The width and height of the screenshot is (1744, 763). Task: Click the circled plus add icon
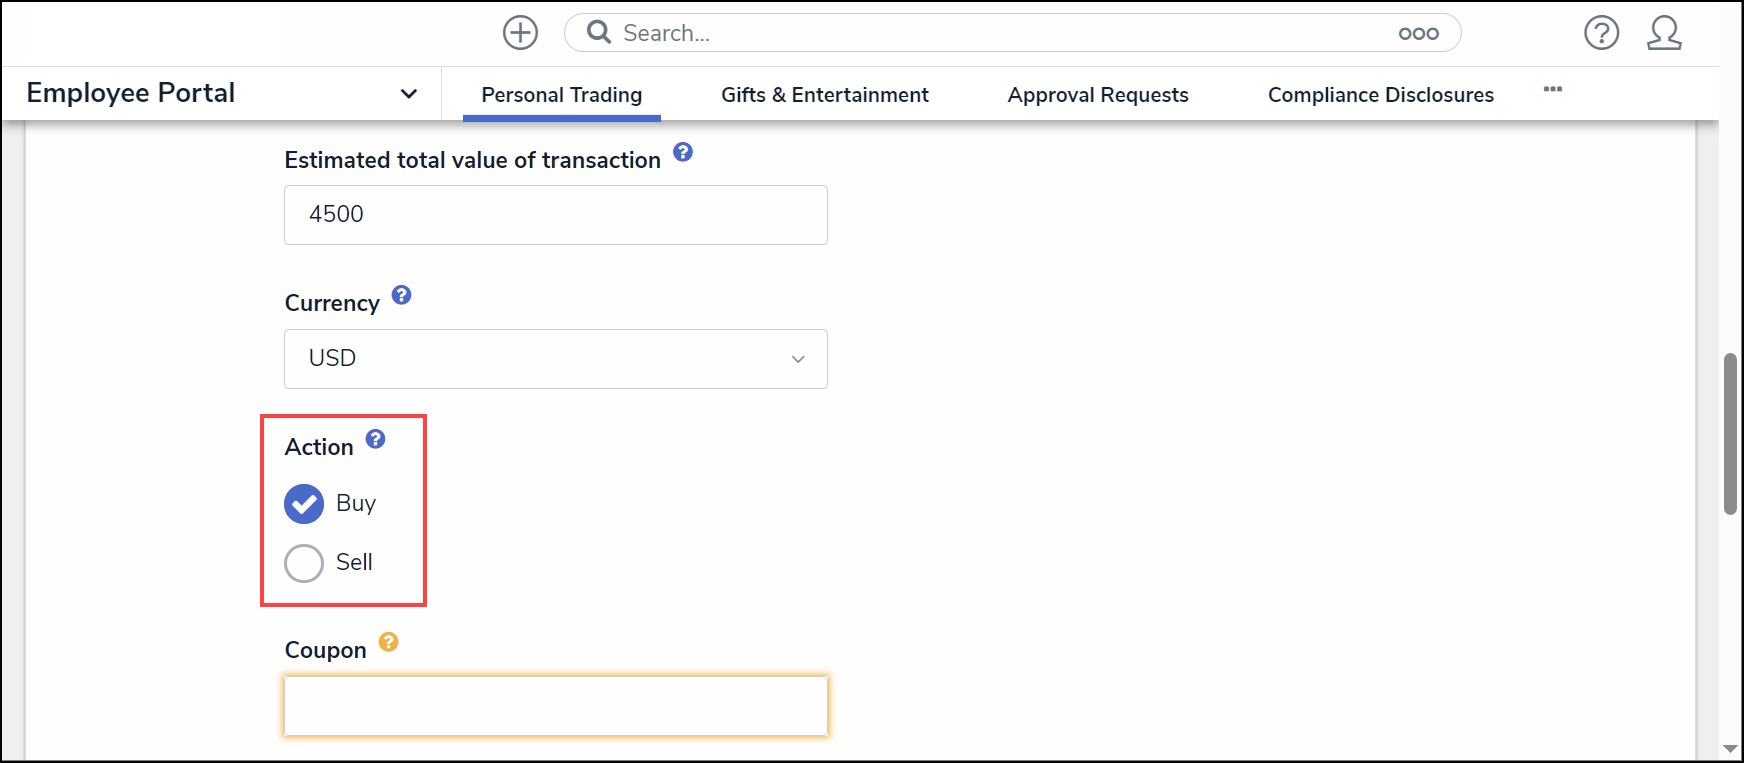click(520, 33)
